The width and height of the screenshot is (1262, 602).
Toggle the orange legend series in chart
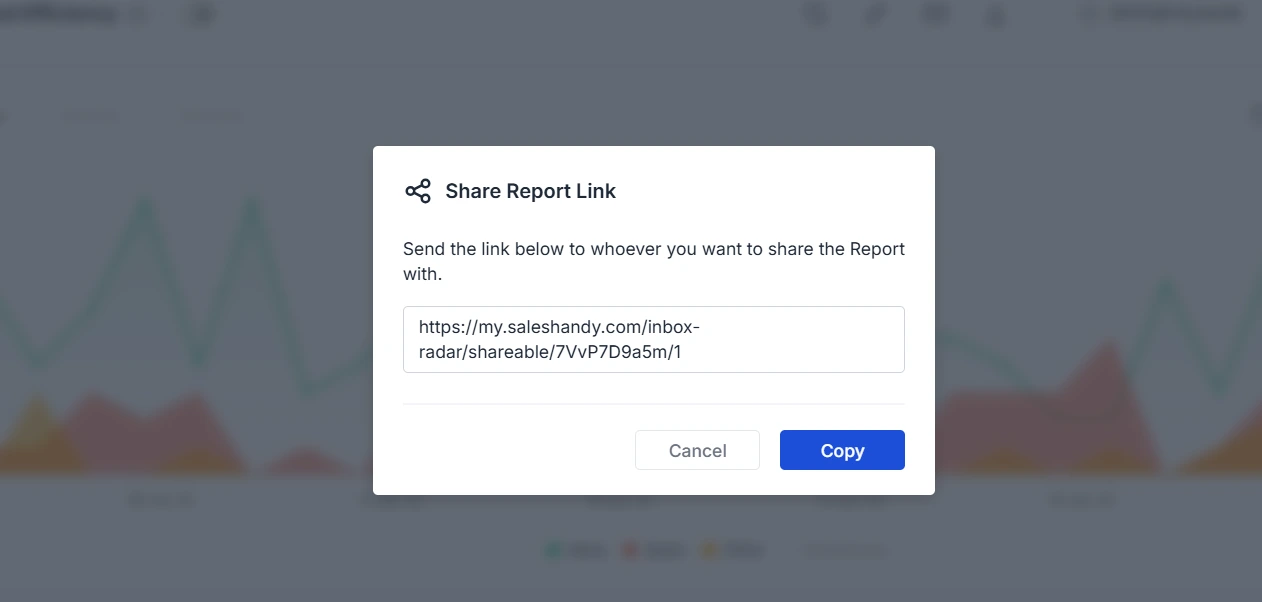coord(733,550)
